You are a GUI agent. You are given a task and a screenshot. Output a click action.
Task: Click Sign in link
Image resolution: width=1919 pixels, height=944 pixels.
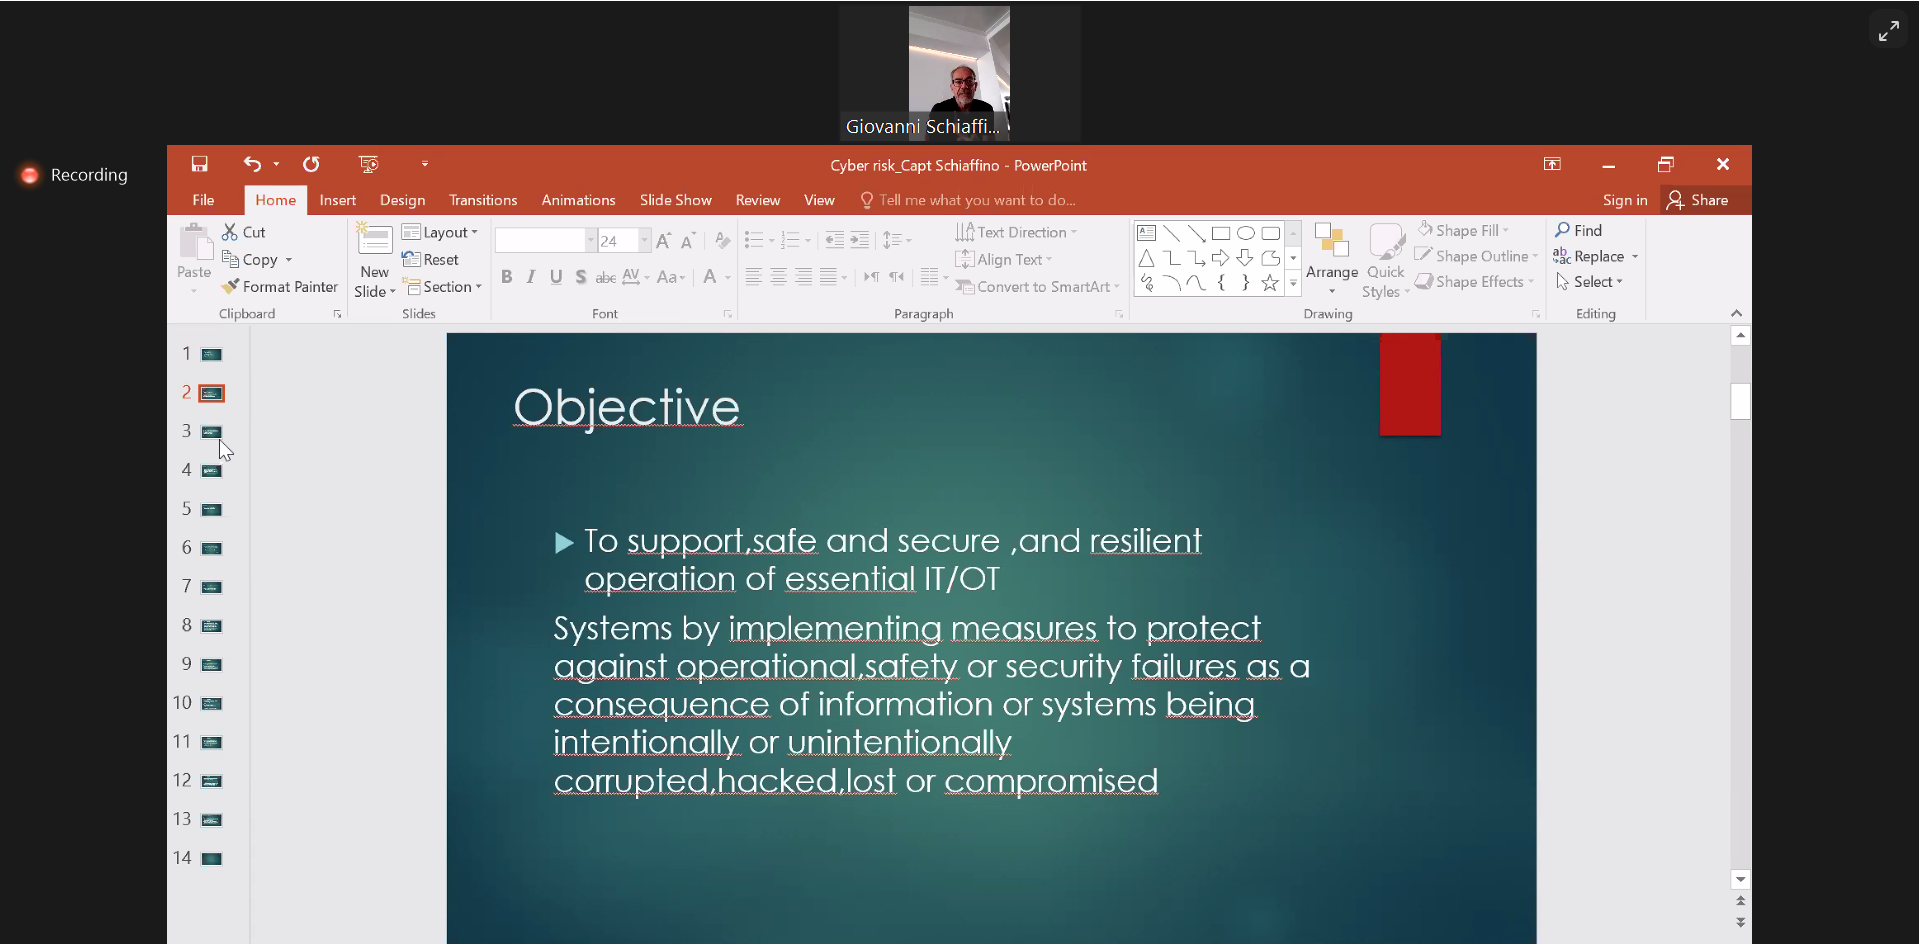pyautogui.click(x=1624, y=200)
